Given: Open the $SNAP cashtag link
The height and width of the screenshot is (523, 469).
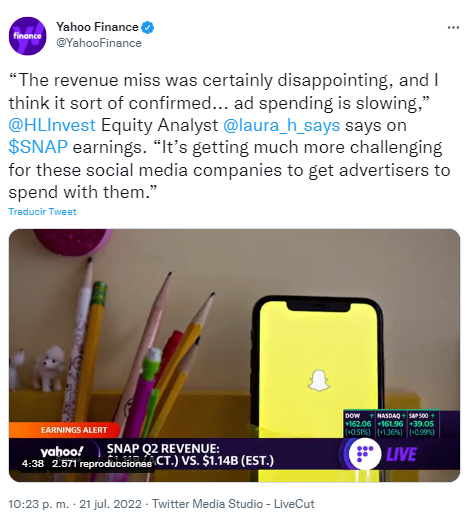Looking at the screenshot, I should 38,147.
